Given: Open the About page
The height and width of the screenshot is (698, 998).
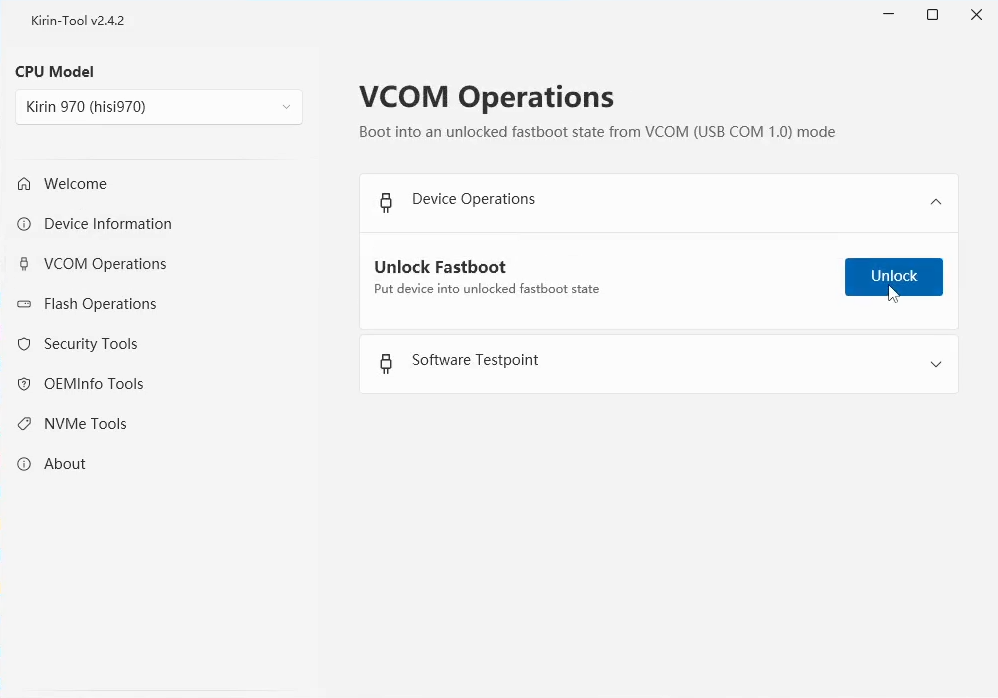Looking at the screenshot, I should coord(64,464).
